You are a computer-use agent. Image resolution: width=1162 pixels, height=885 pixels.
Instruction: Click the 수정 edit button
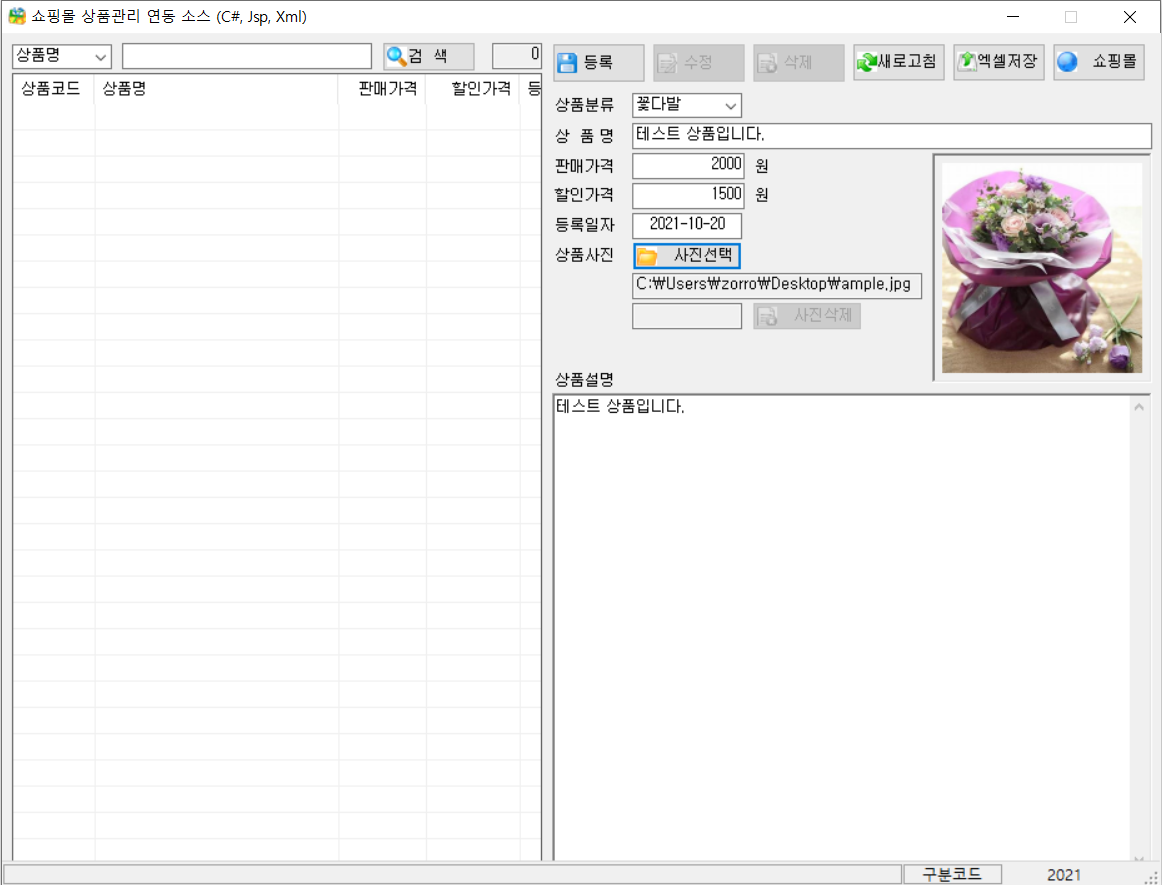point(699,63)
